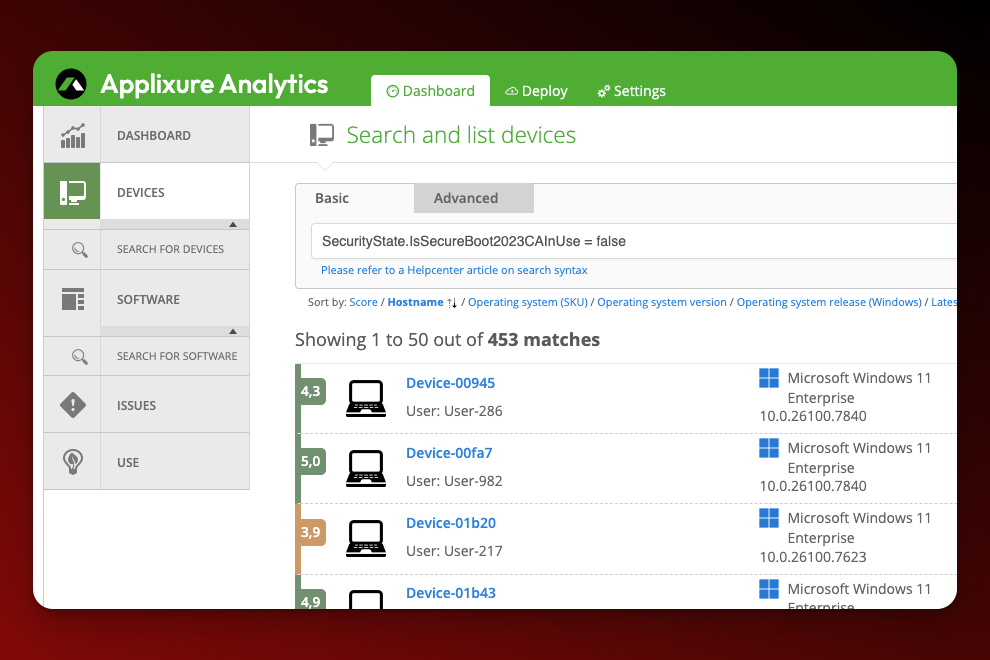Click the laptop icon for Device-00fa7
Screen dimensions: 990x660
[365, 468]
